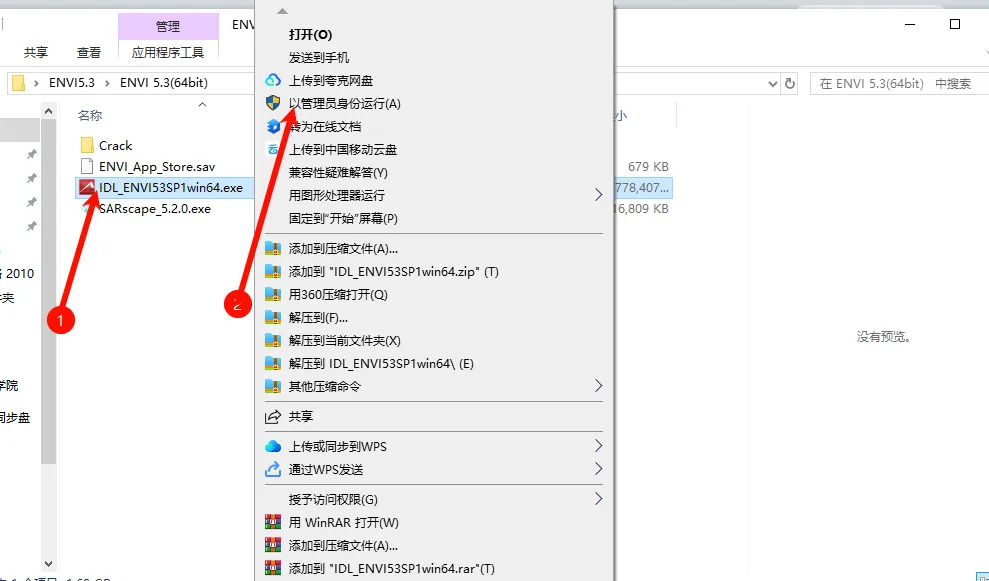Expand 授予访问权限(G) submenu arrow

click(x=598, y=499)
